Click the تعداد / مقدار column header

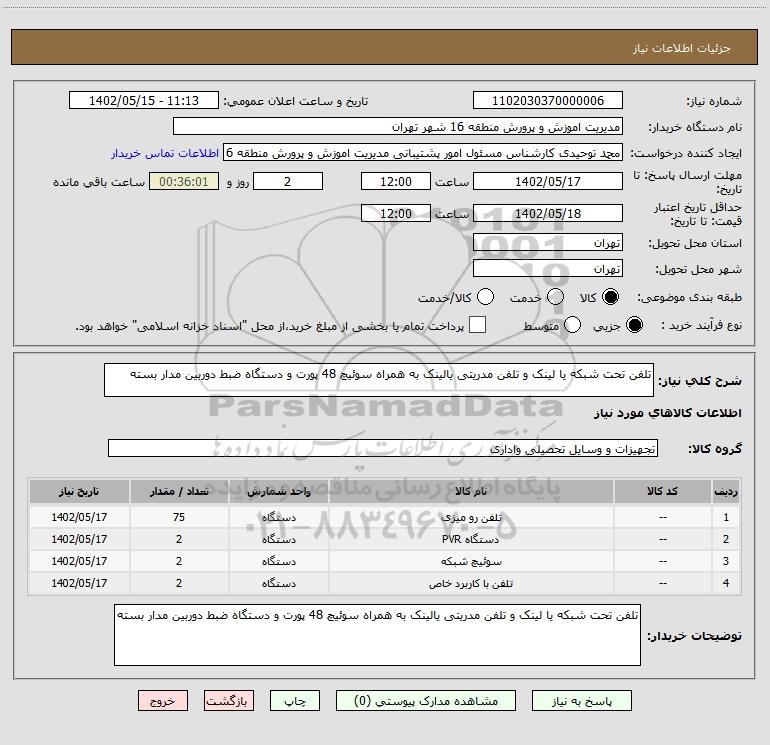[179, 492]
